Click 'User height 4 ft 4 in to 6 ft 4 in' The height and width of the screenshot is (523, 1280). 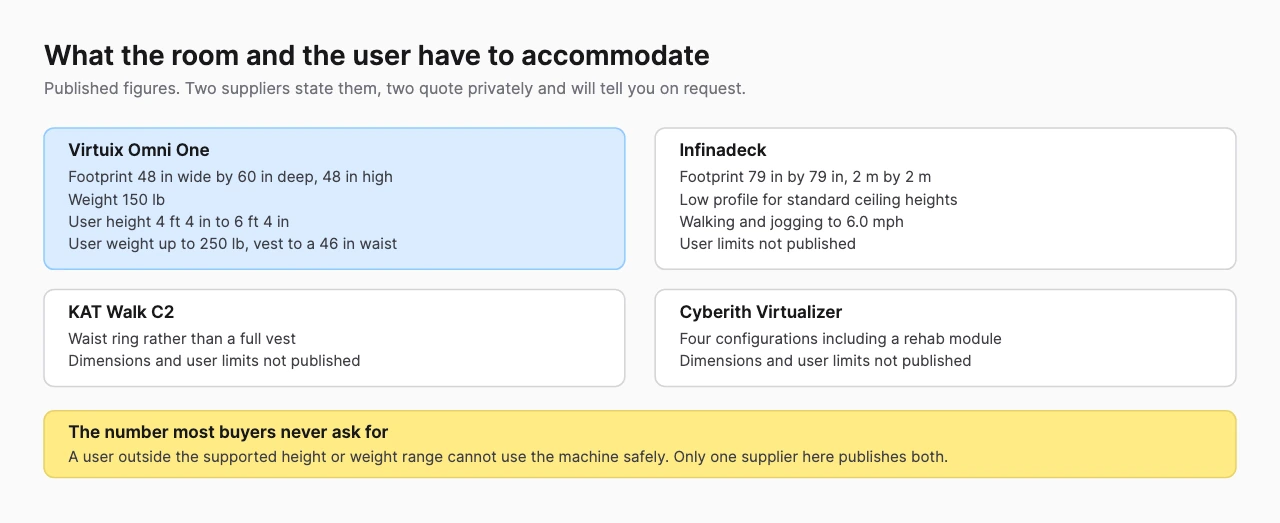tap(179, 221)
